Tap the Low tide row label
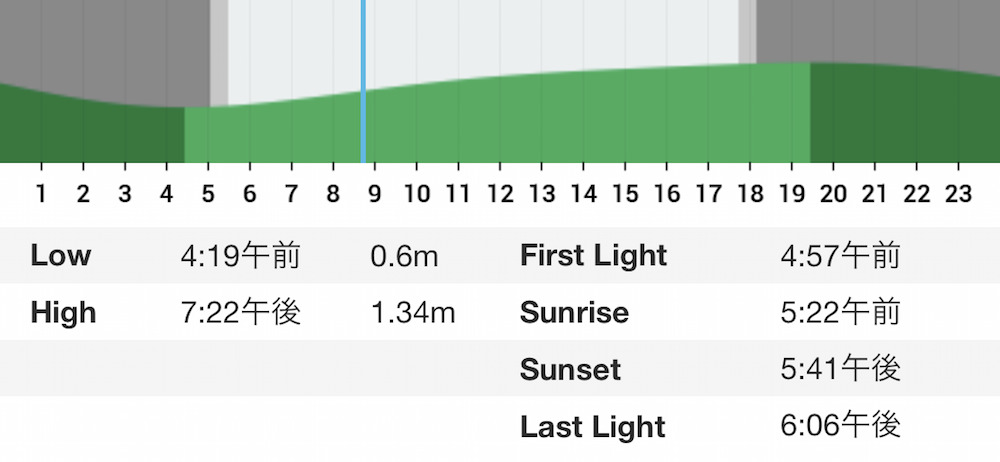The height and width of the screenshot is (462, 1000). (61, 255)
